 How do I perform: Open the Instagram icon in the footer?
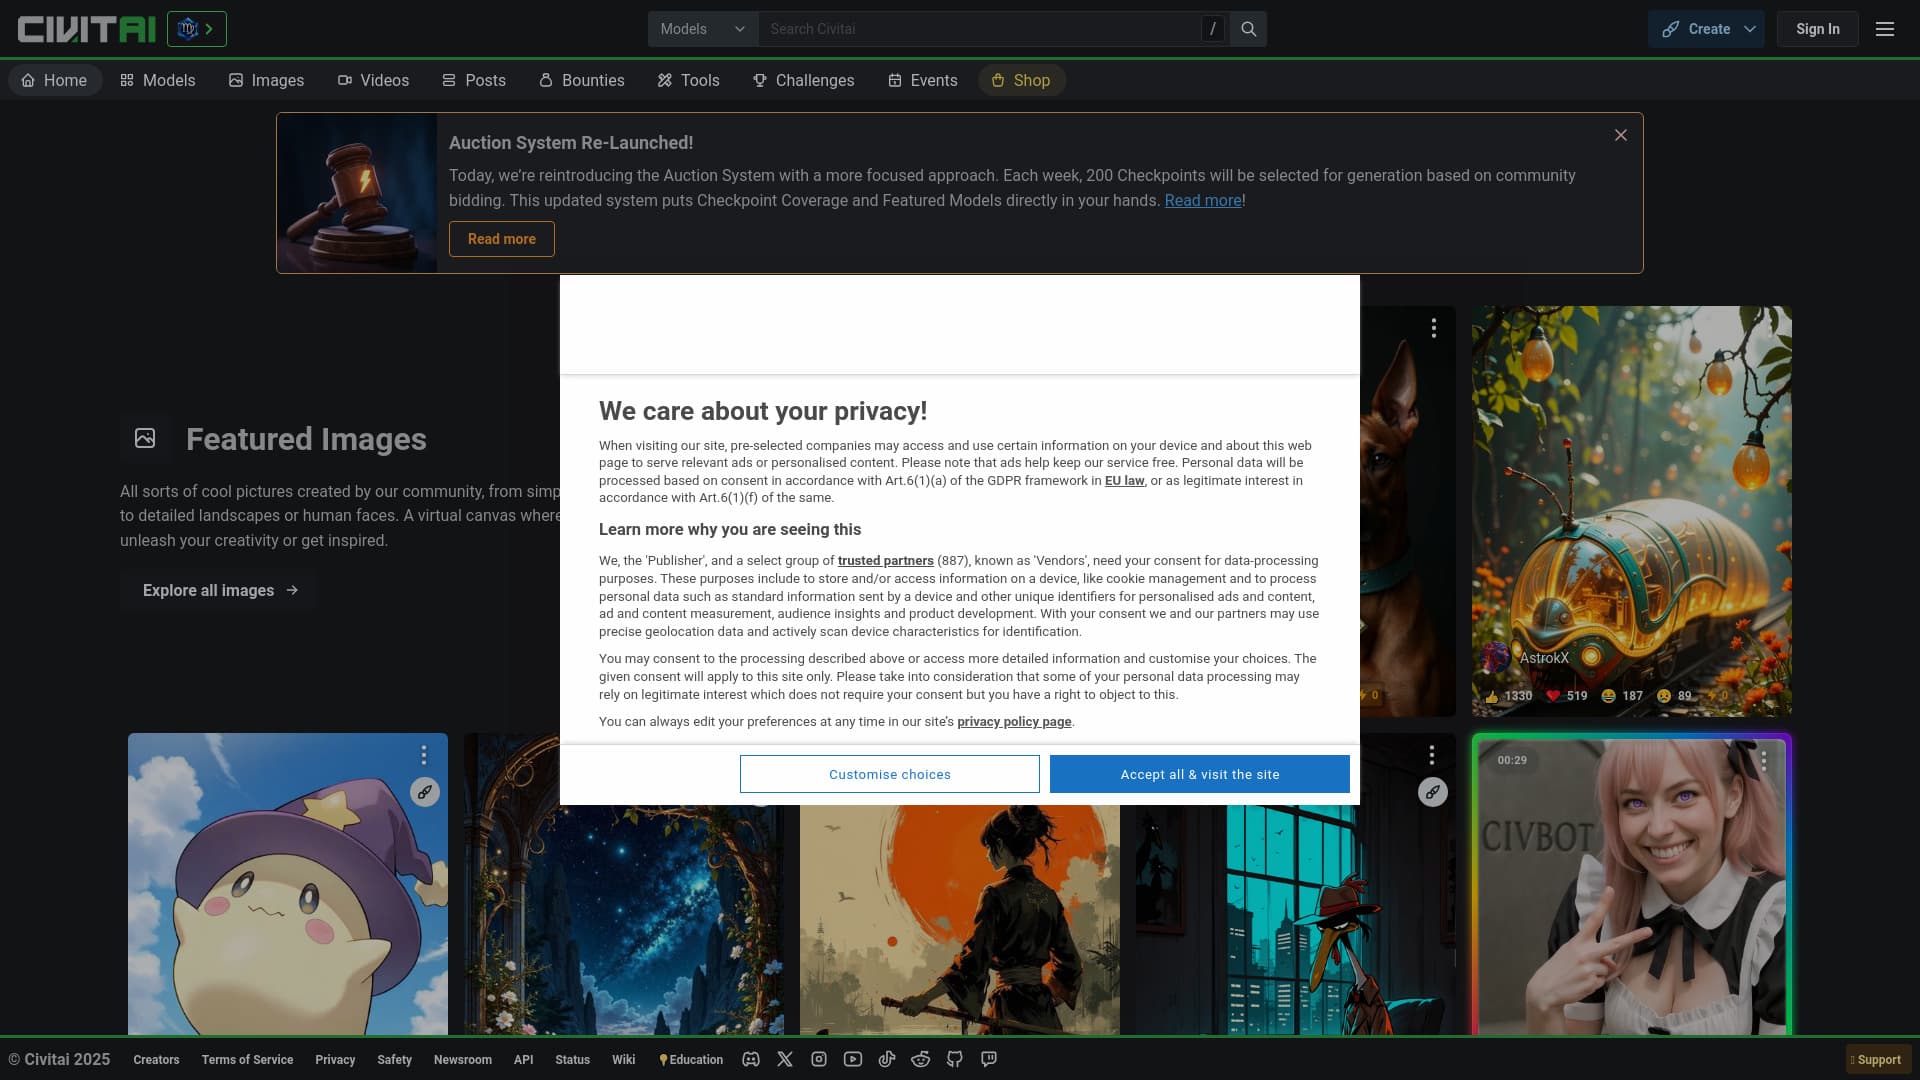[819, 1059]
